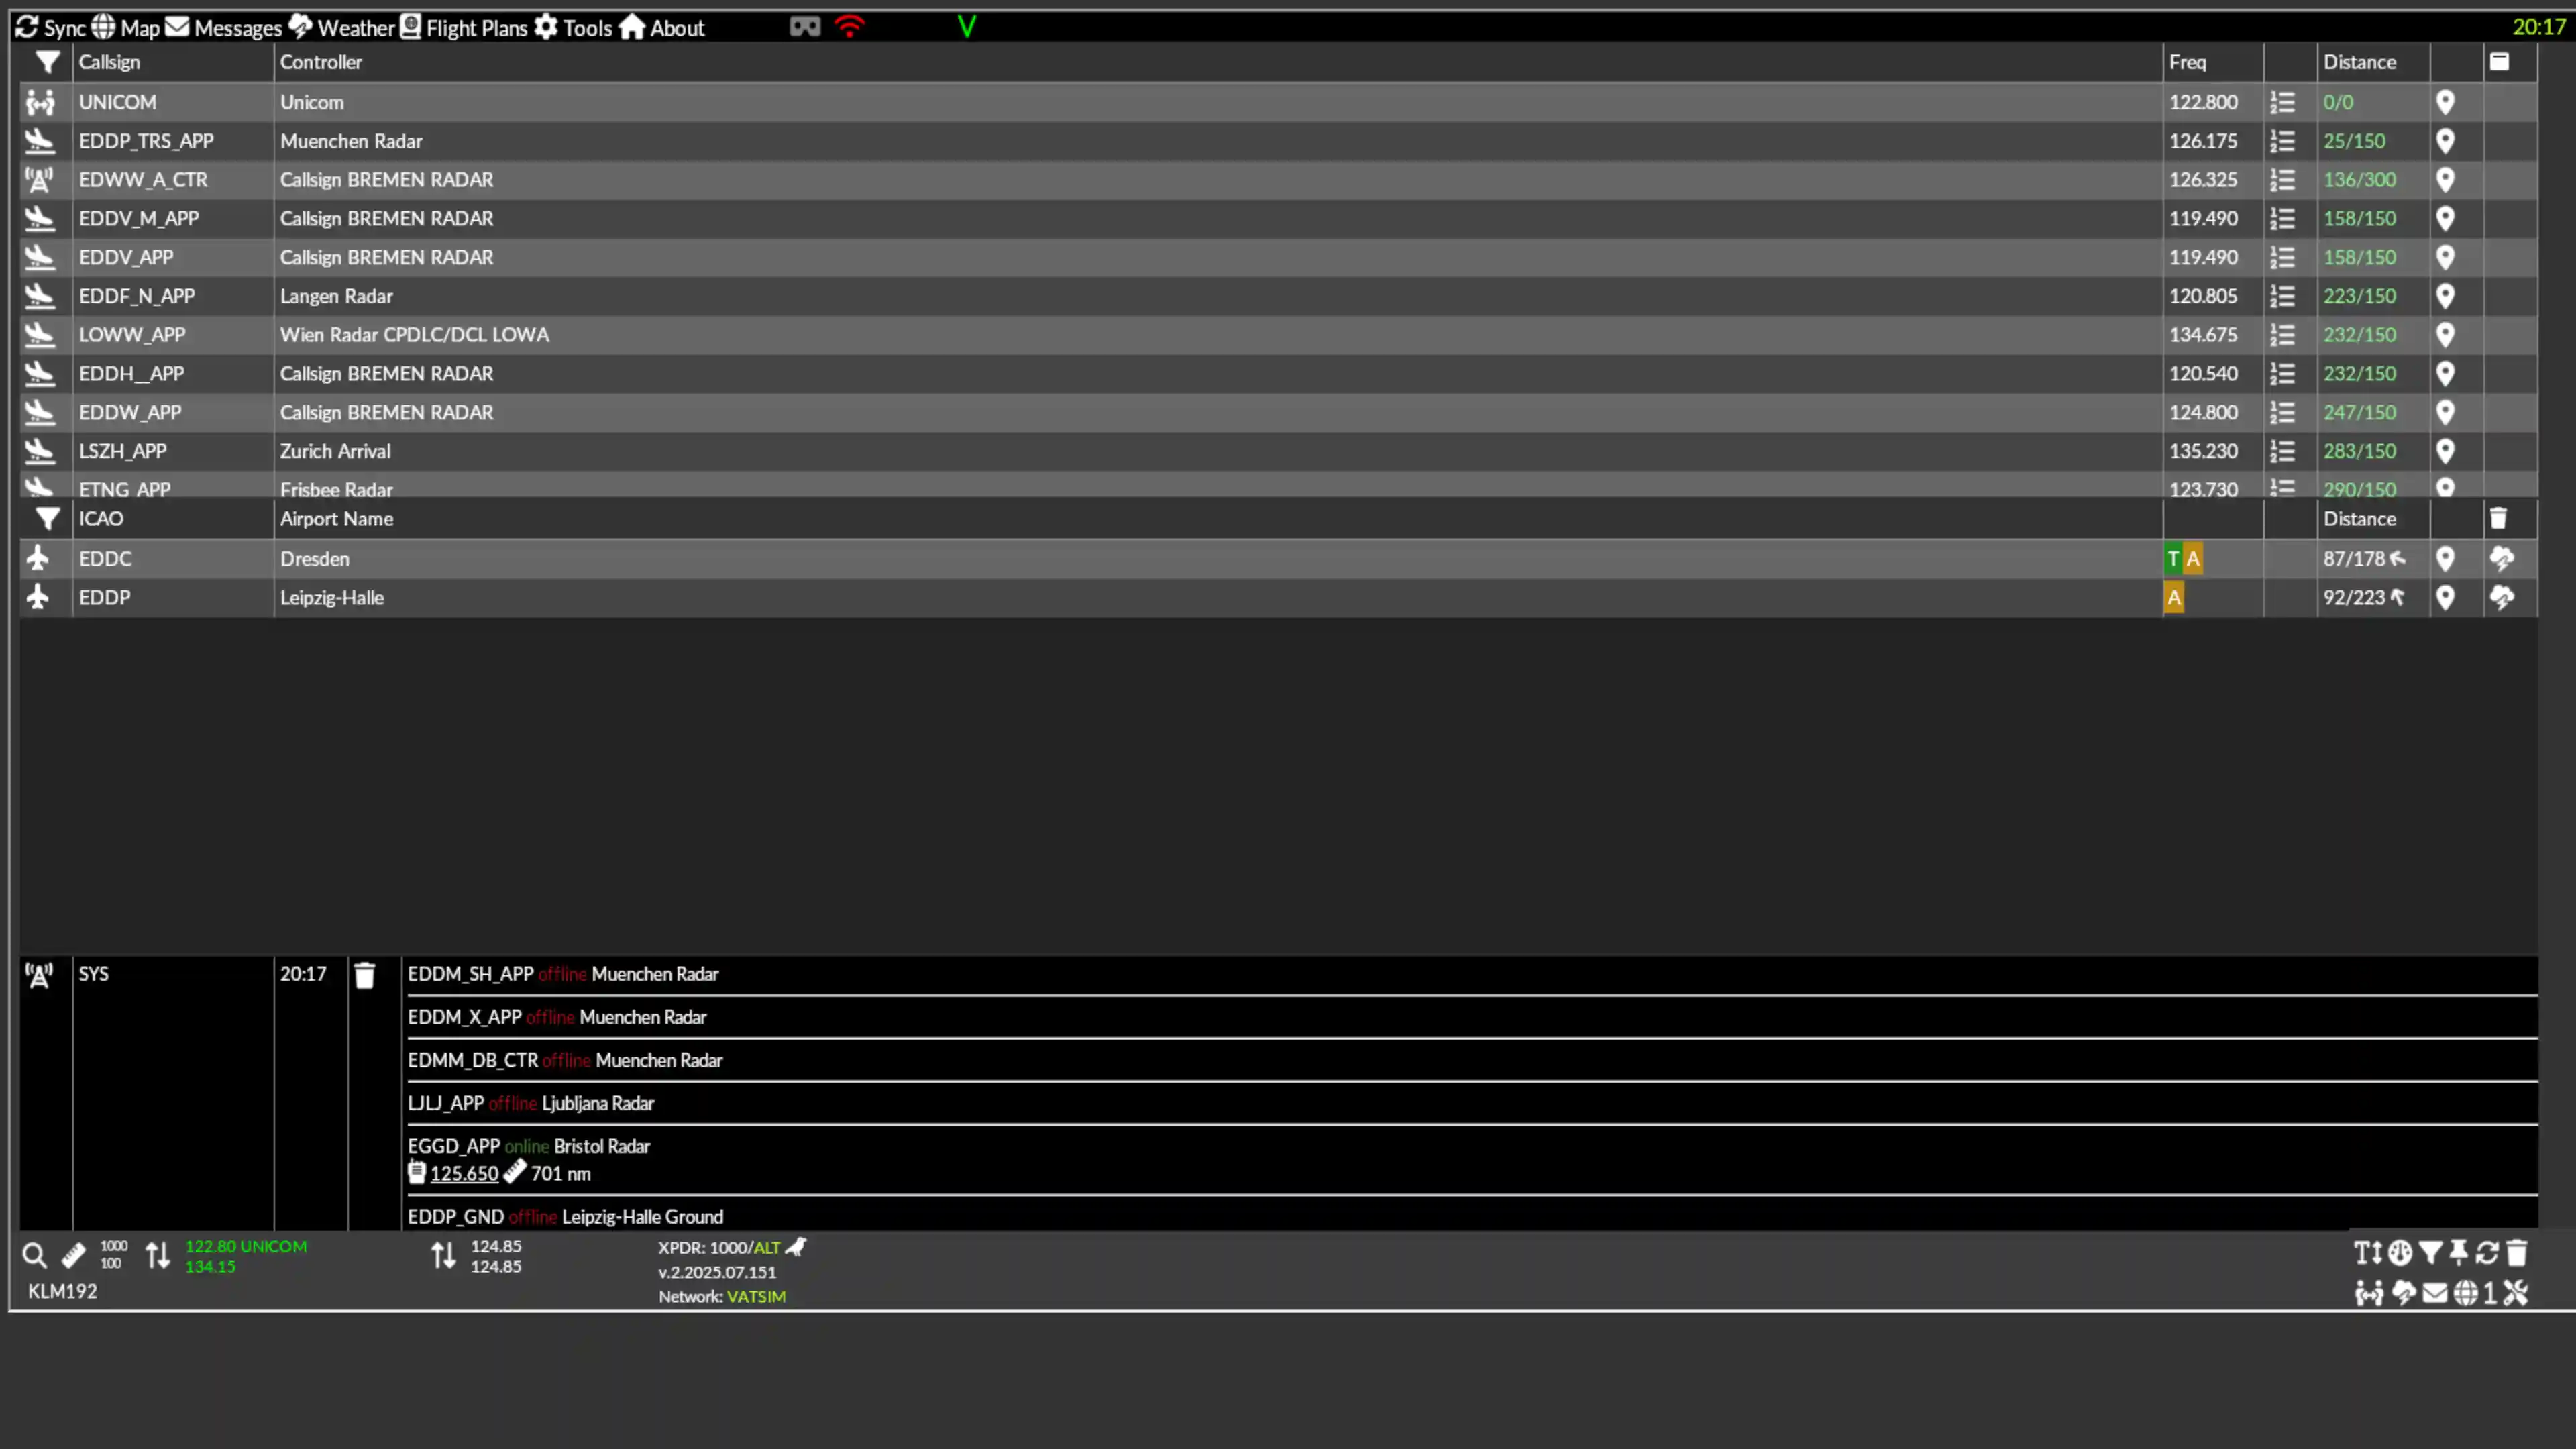Viewport: 2576px width, 1449px height.
Task: Open the Flight Plans menu
Action: (x=464, y=27)
